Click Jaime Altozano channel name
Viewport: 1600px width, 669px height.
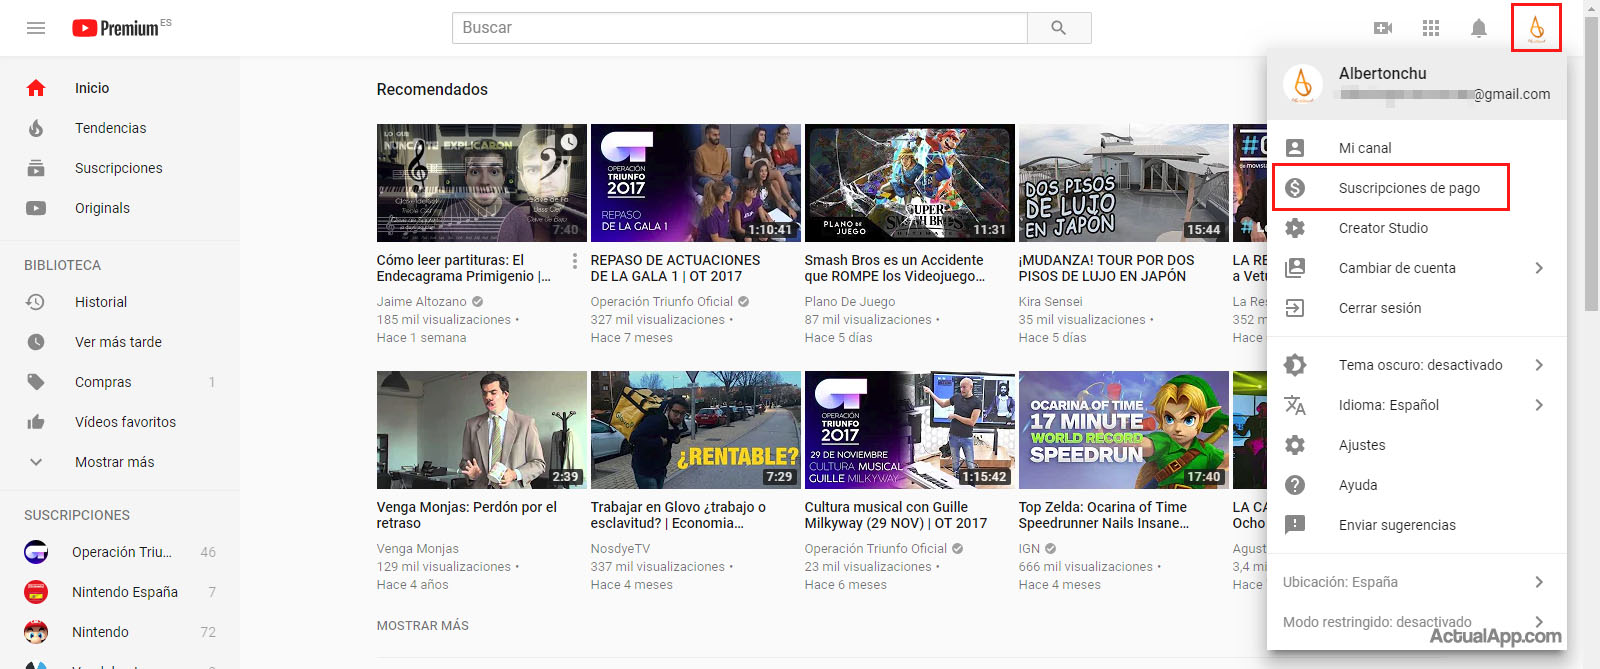click(x=421, y=302)
